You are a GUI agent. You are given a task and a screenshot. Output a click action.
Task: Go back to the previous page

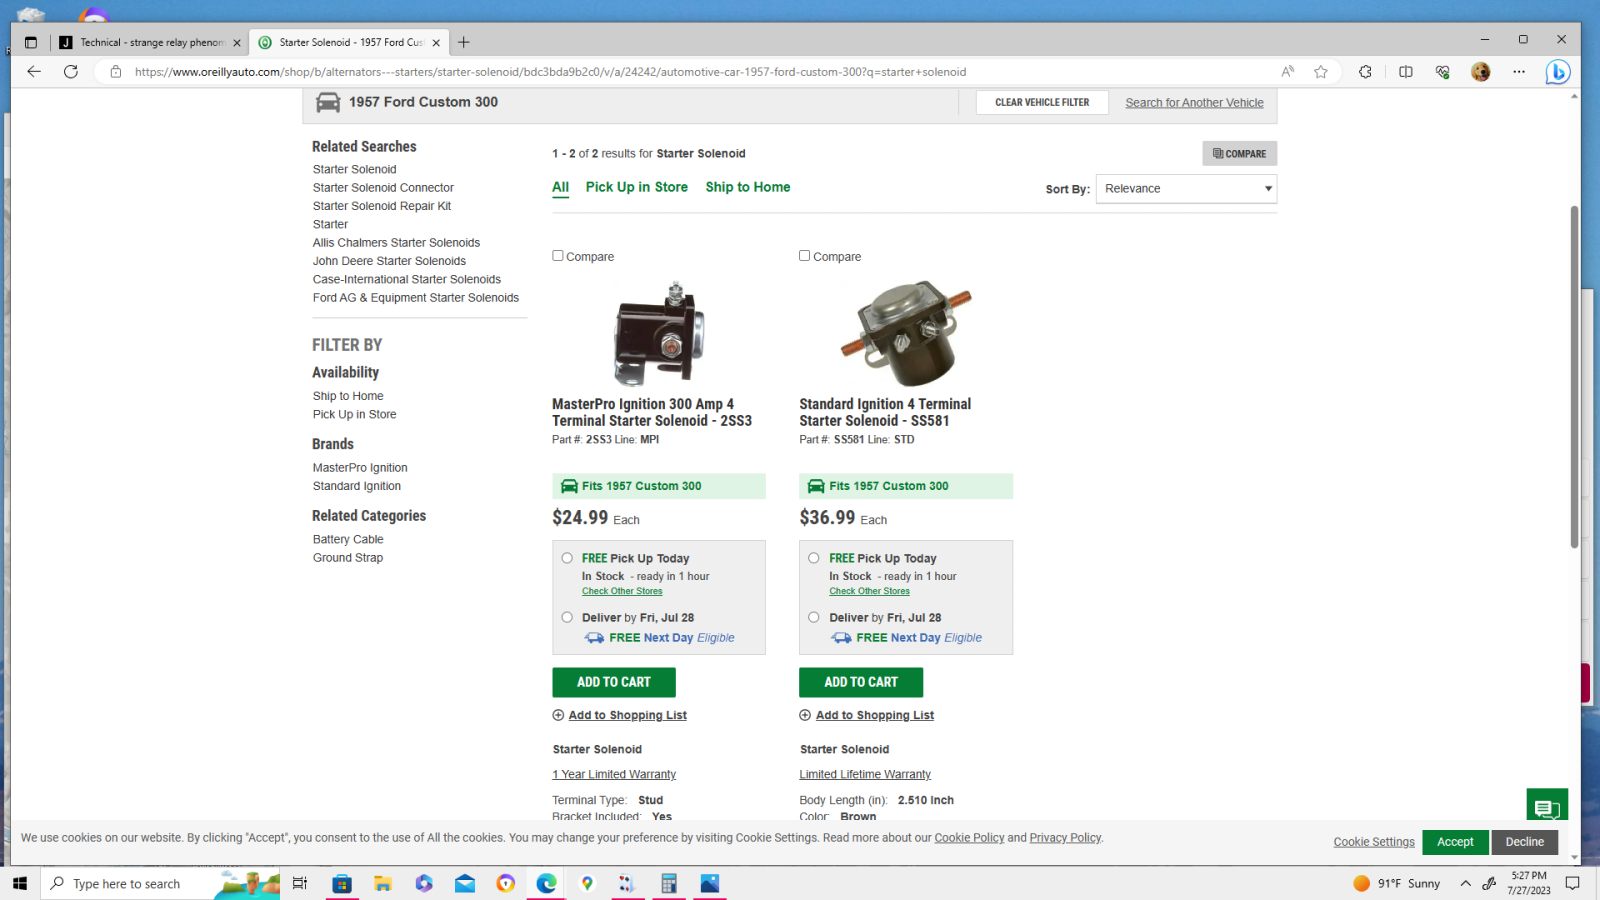(x=34, y=71)
